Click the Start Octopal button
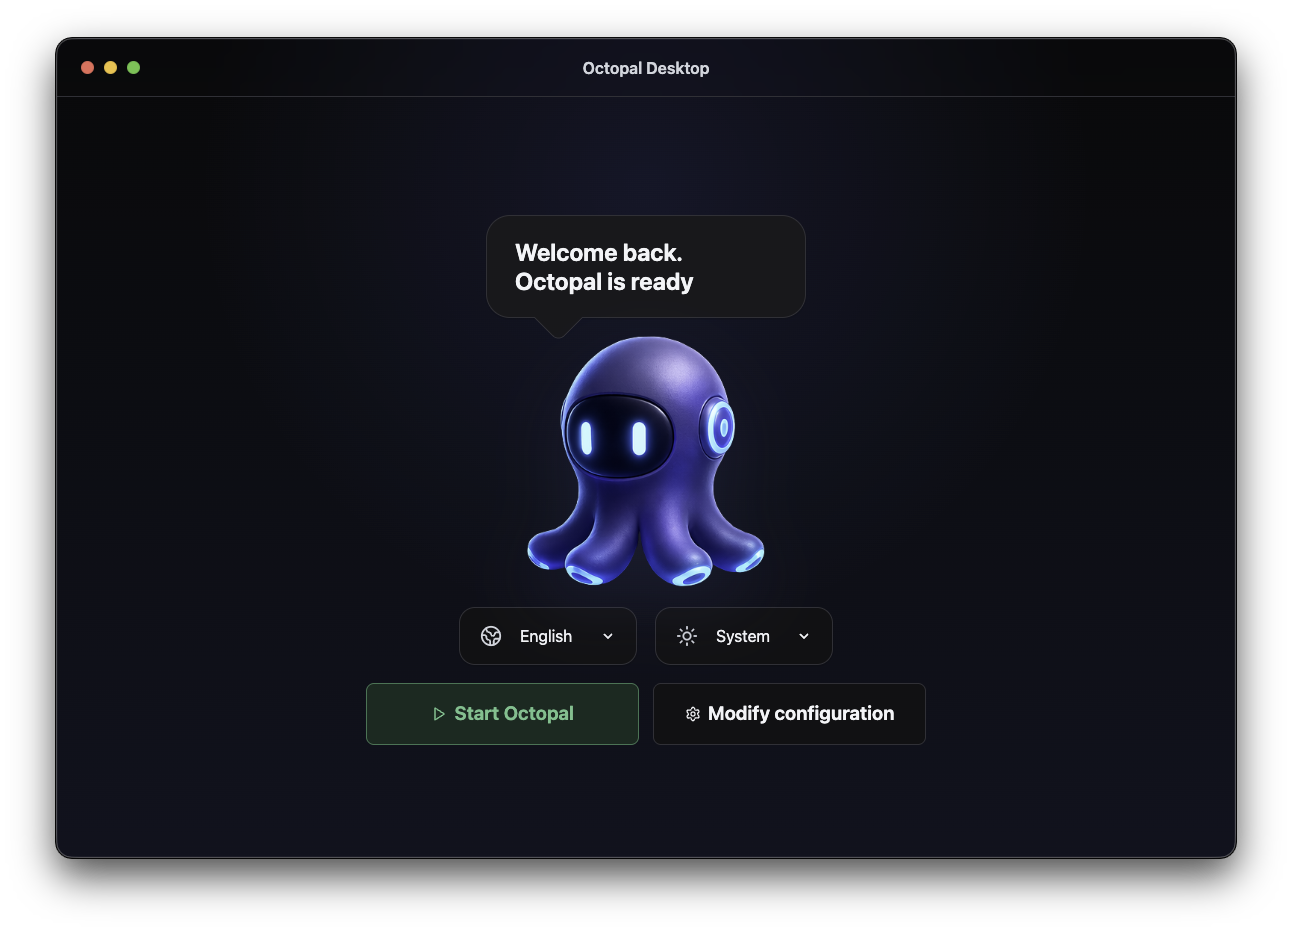1292x932 pixels. pyautogui.click(x=502, y=714)
